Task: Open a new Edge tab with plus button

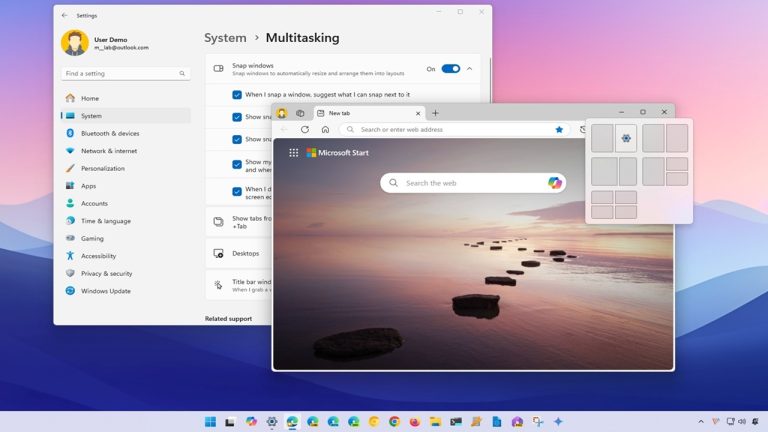Action: pyautogui.click(x=435, y=113)
